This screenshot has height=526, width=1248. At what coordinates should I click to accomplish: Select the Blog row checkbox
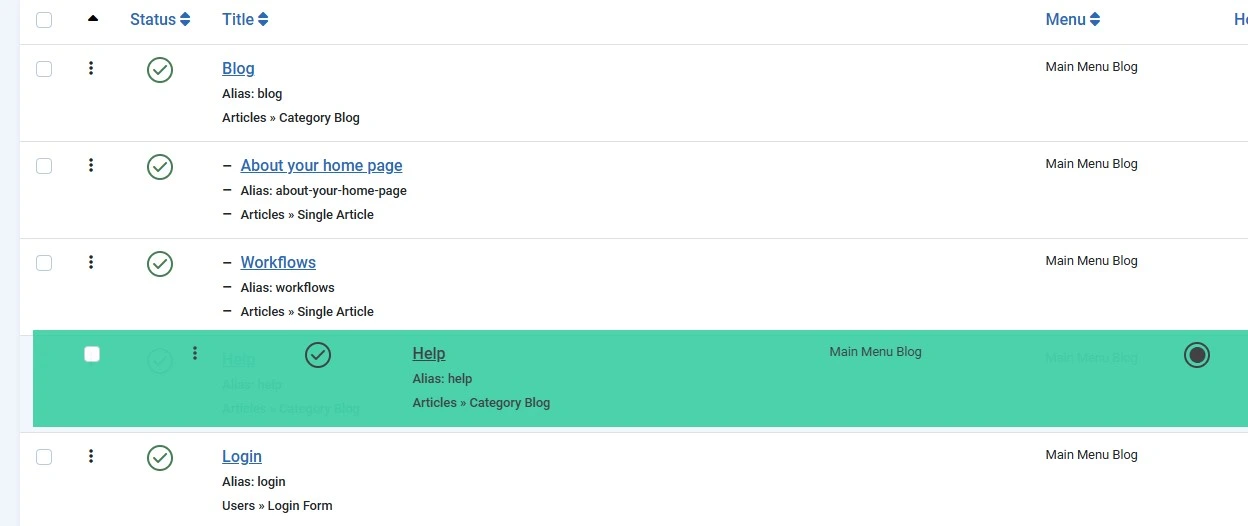click(44, 69)
